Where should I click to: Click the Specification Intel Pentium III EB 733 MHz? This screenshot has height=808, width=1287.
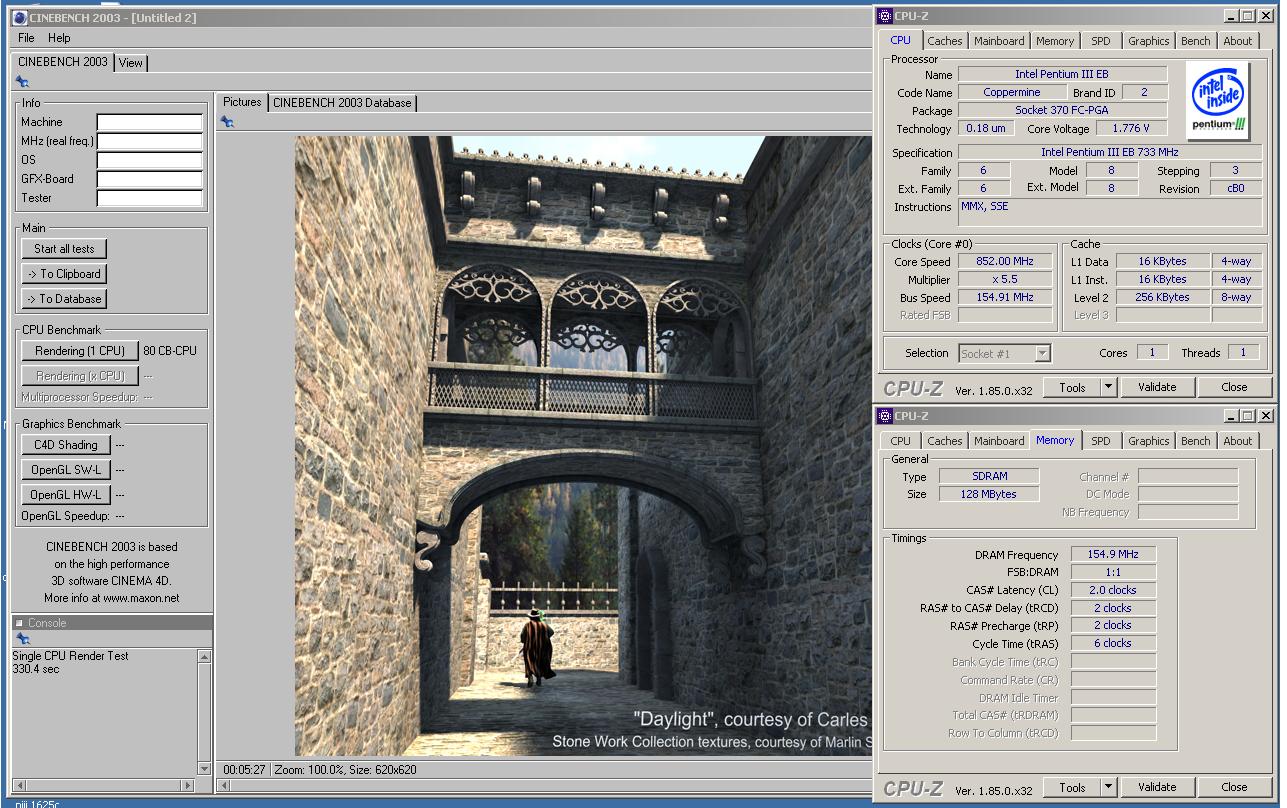tap(1110, 153)
